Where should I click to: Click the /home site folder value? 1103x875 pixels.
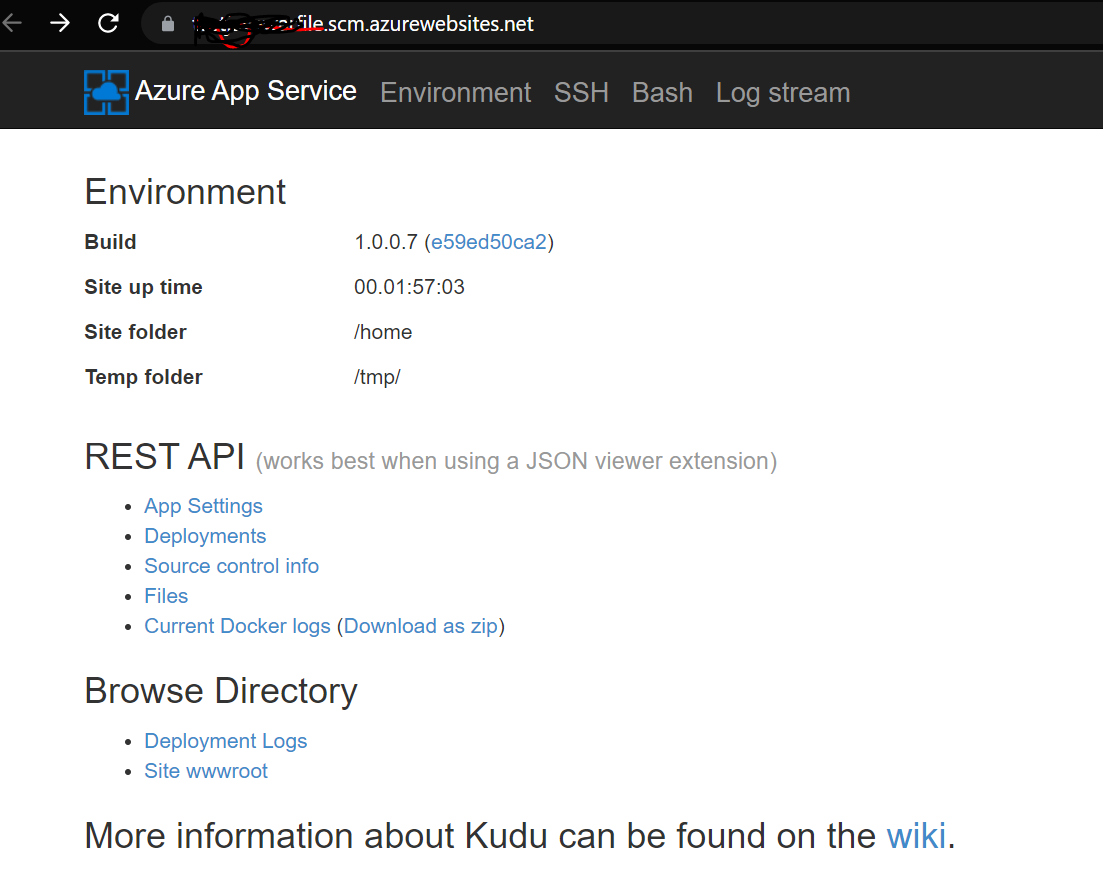coord(383,332)
